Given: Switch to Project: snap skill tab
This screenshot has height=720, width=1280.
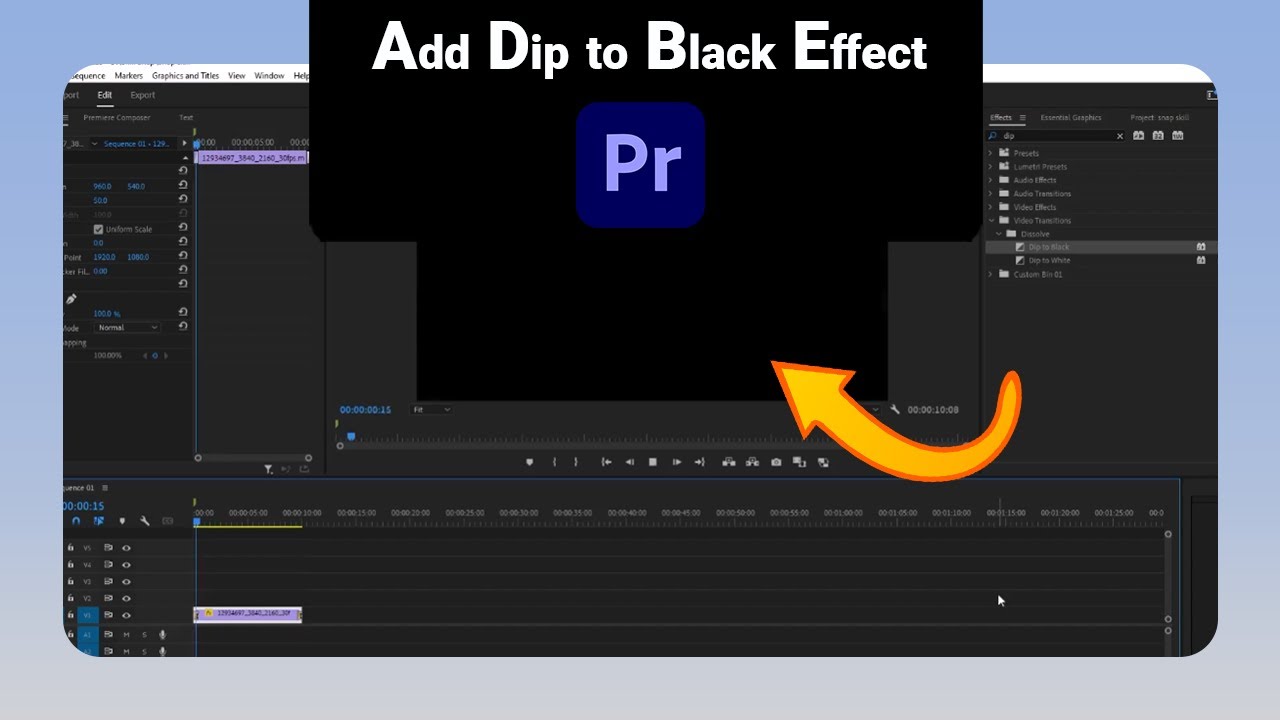Looking at the screenshot, I should click(x=1160, y=118).
